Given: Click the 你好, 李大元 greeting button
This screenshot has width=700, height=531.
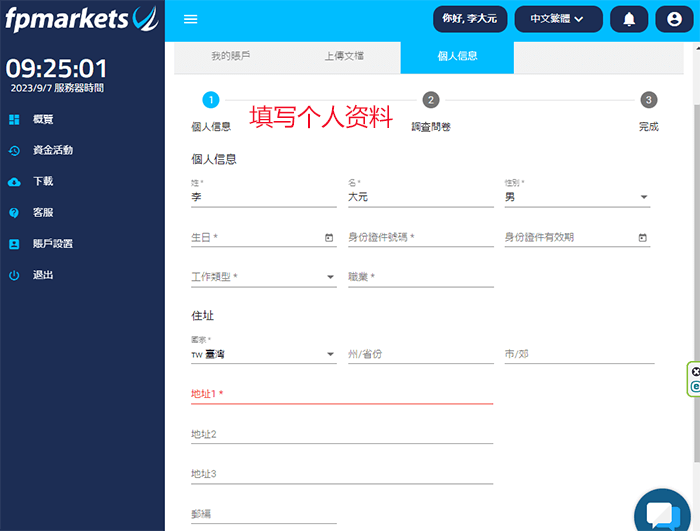Looking at the screenshot, I should pyautogui.click(x=470, y=19).
